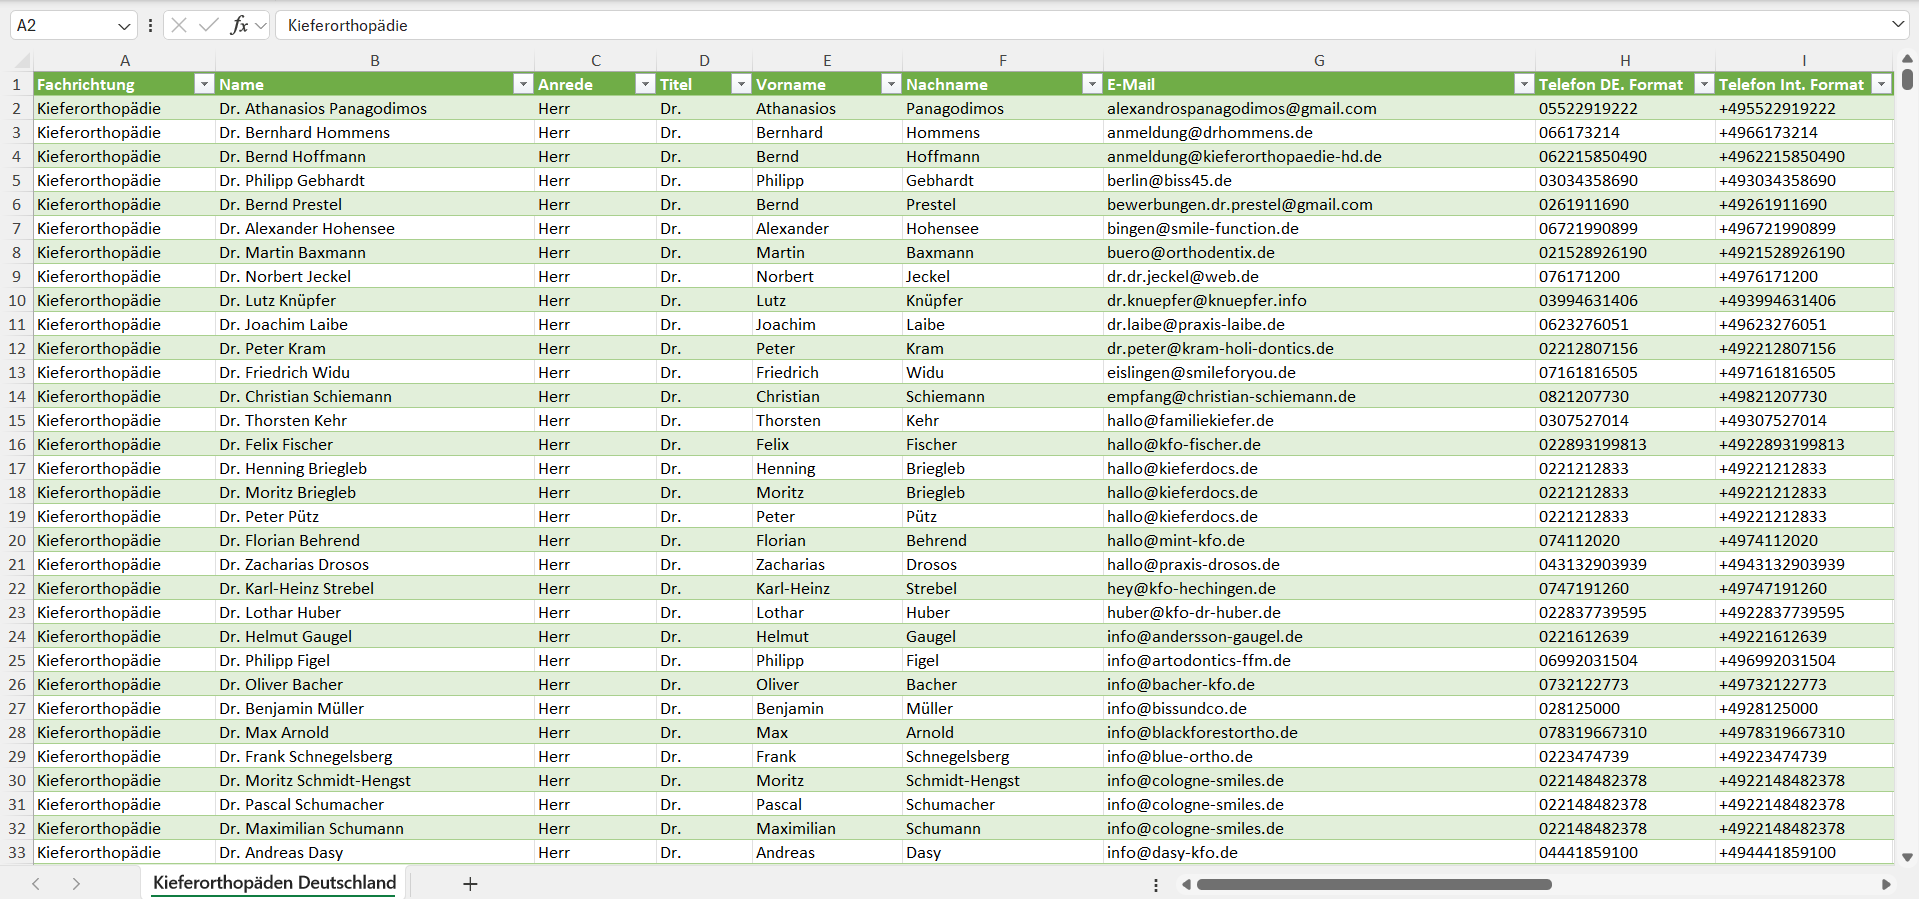Open the Nachname filter dropdown

pos(1092,84)
